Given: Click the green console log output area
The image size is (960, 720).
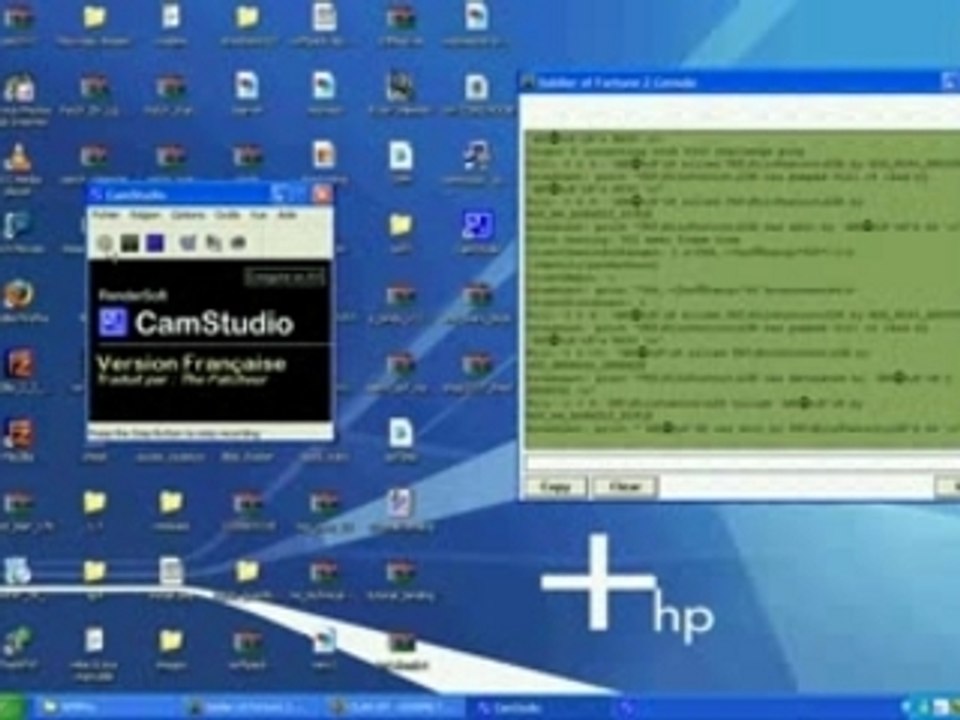Looking at the screenshot, I should point(742,290).
